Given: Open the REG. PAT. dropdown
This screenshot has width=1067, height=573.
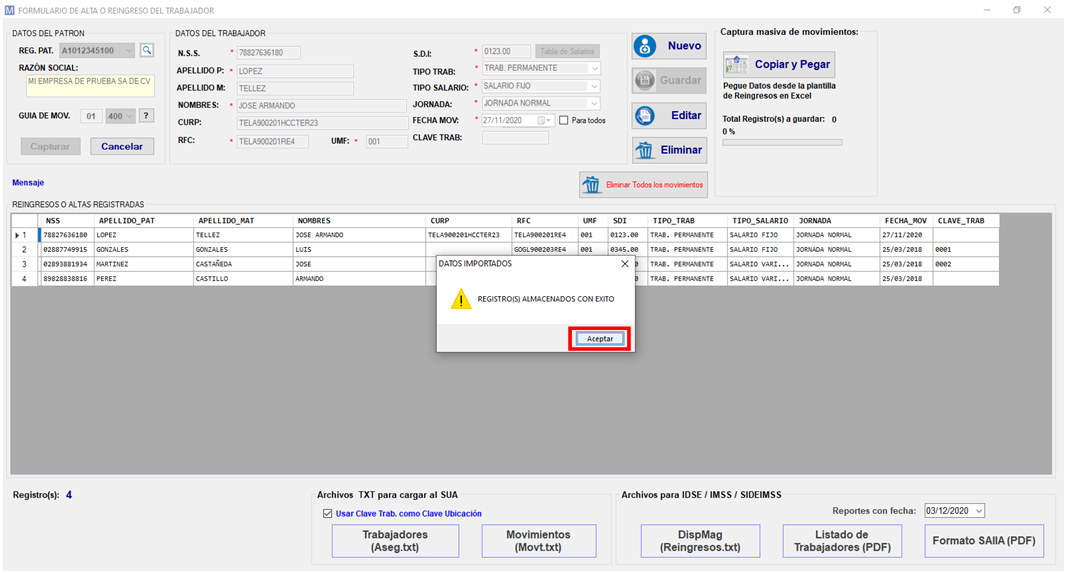Looking at the screenshot, I should coord(129,50).
